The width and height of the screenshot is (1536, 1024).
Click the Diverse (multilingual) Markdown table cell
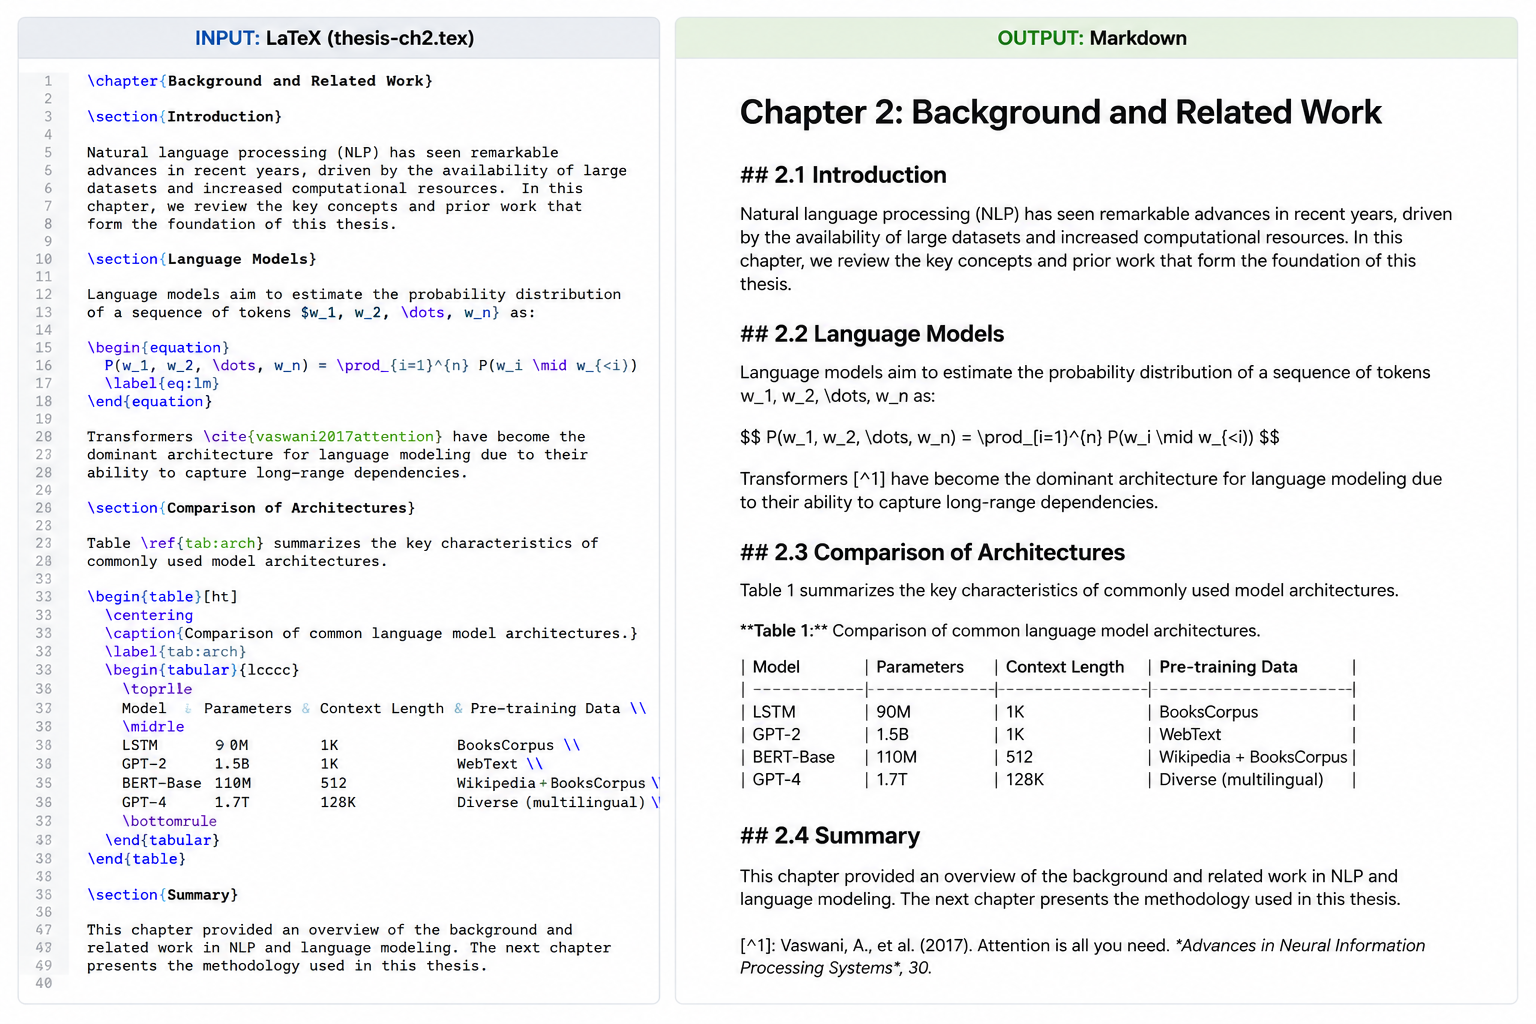tap(1241, 779)
